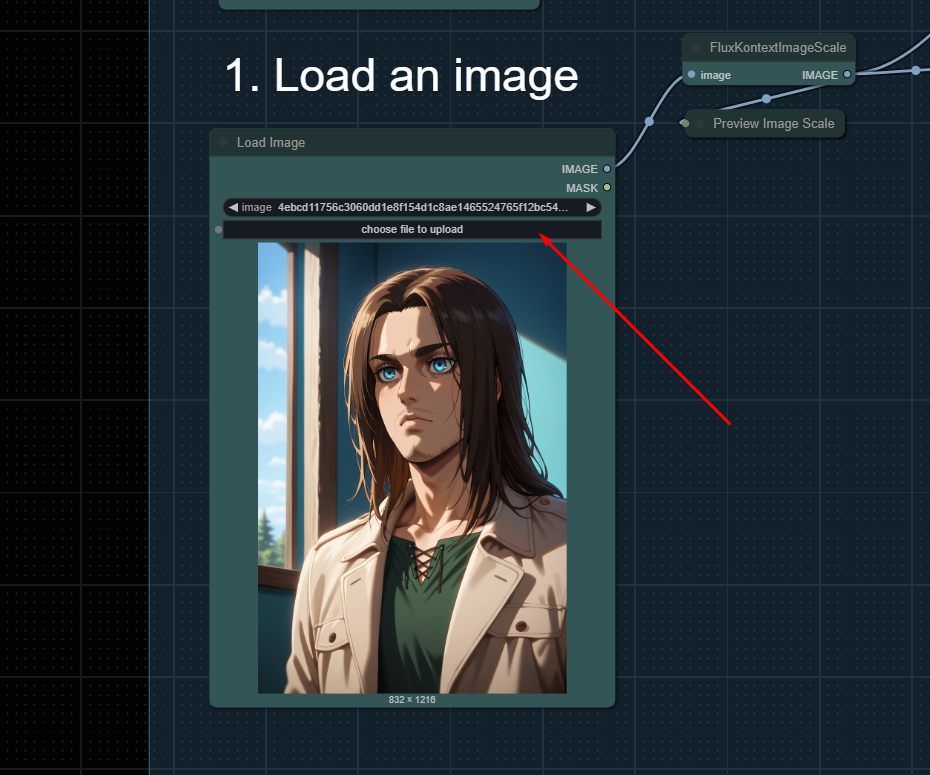This screenshot has width=930, height=775.
Task: Select the next image with the right arrow
Action: click(x=591, y=208)
